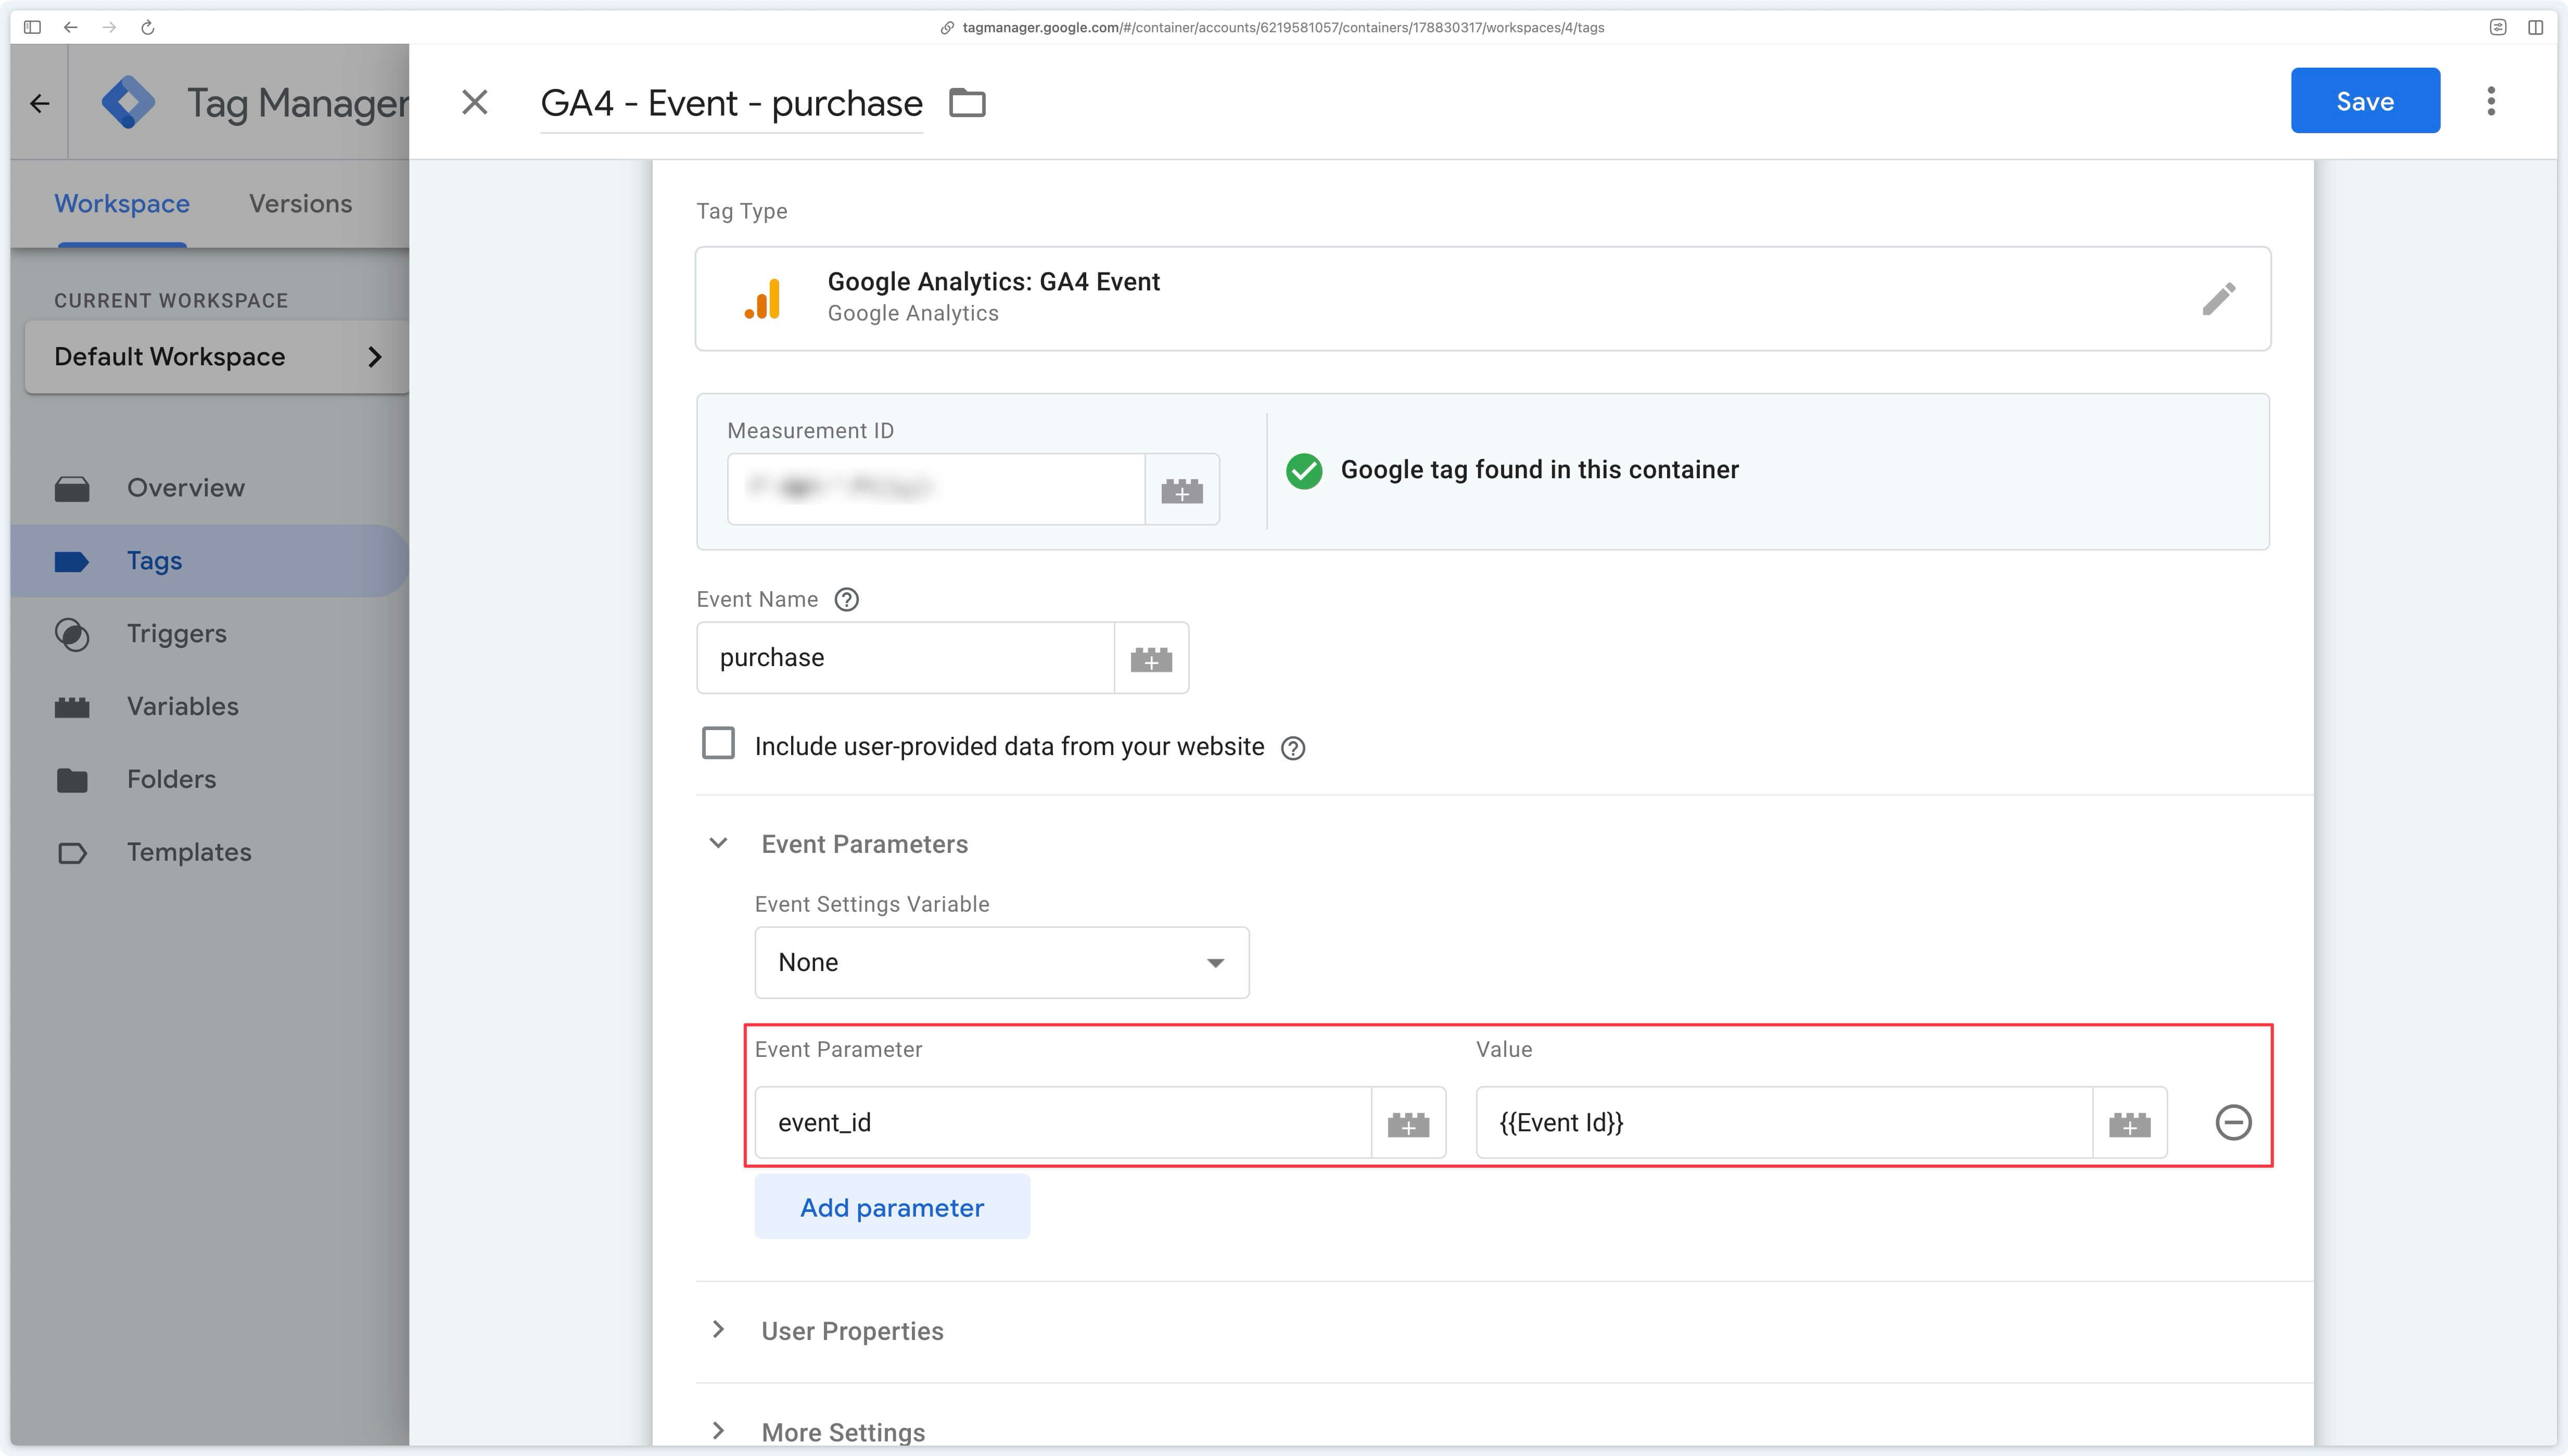
Task: Open Overview in the sidebar
Action: point(186,488)
